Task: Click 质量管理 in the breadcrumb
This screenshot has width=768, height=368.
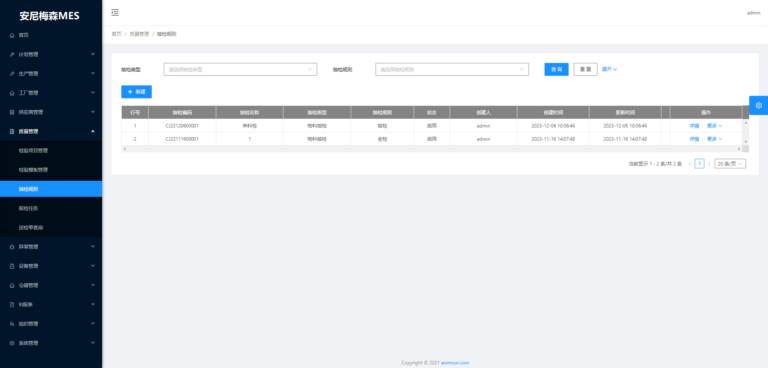Action: pos(139,34)
